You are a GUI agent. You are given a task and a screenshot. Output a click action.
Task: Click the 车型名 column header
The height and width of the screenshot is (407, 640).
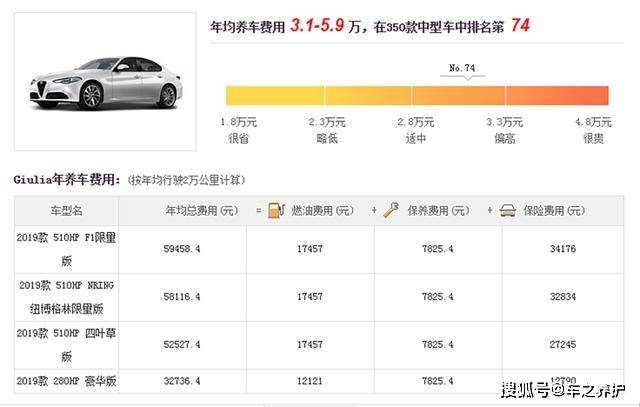[67, 211]
